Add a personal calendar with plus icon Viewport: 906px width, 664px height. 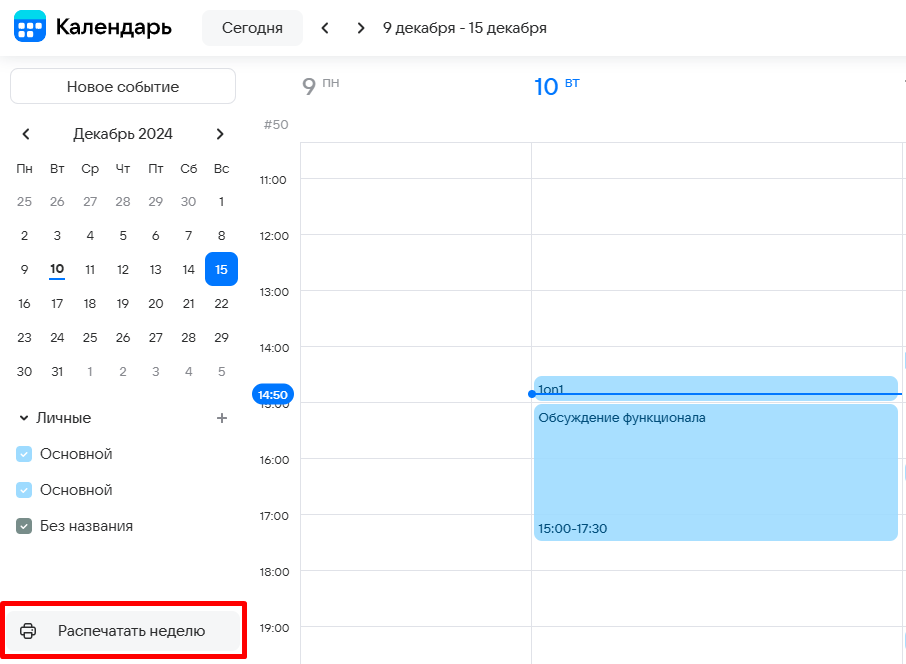(222, 418)
